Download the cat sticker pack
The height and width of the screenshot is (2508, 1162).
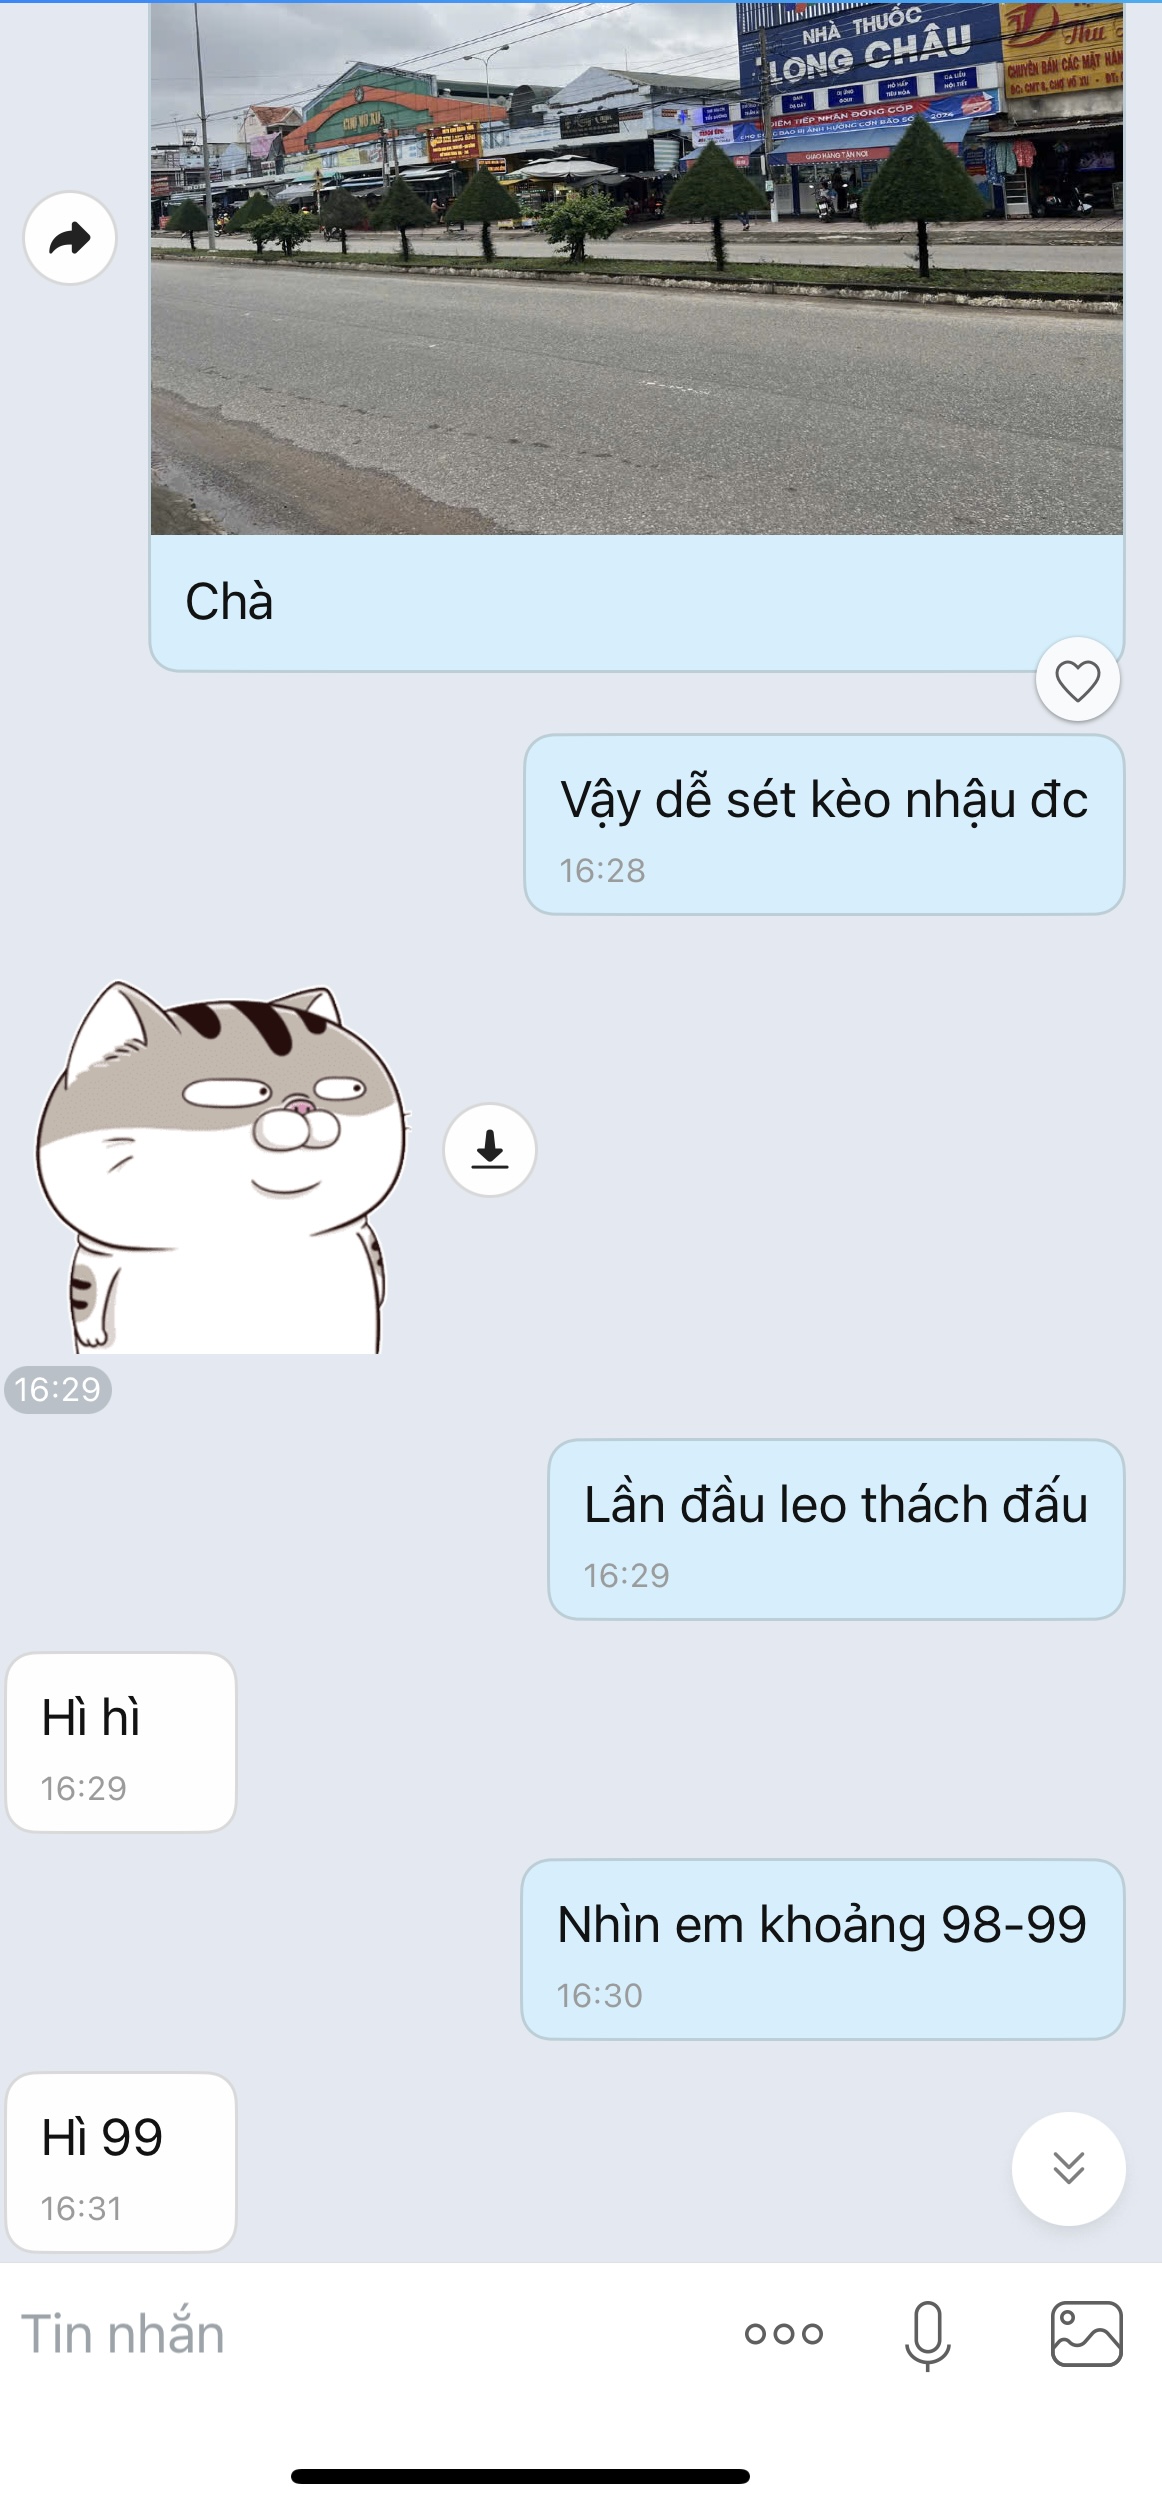(x=489, y=1149)
